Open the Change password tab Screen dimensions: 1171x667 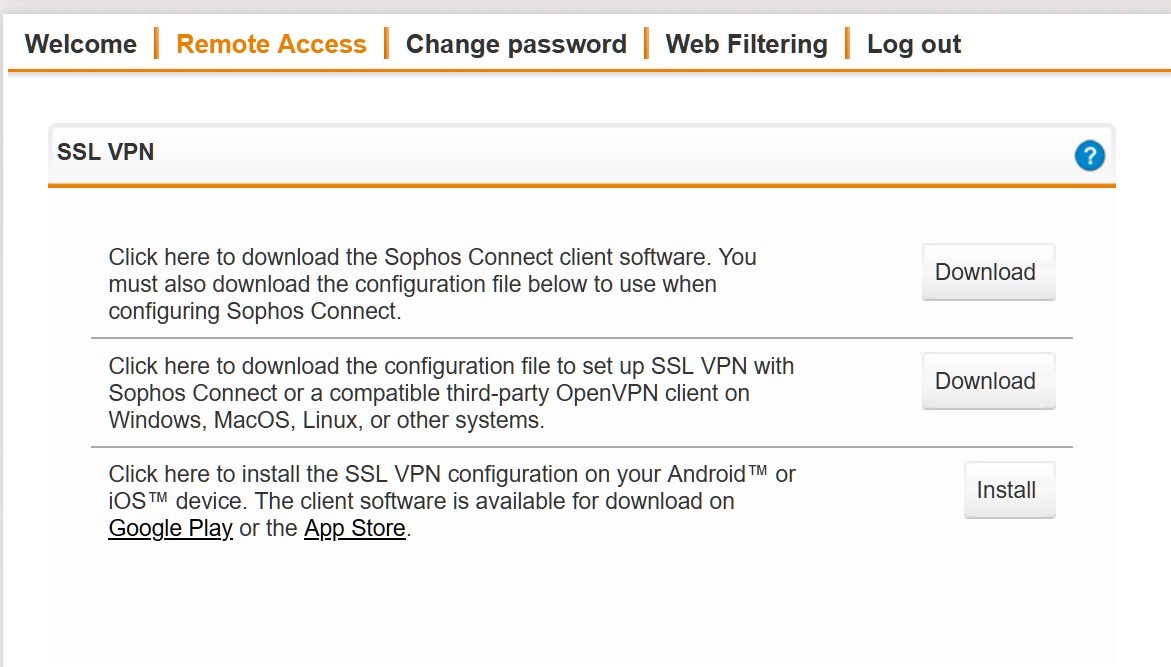click(516, 44)
